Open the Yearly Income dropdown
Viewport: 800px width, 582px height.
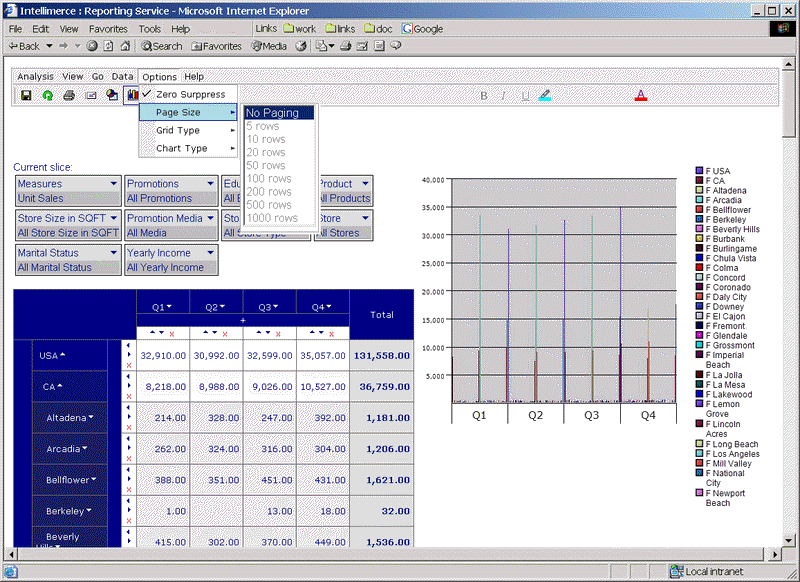point(210,252)
